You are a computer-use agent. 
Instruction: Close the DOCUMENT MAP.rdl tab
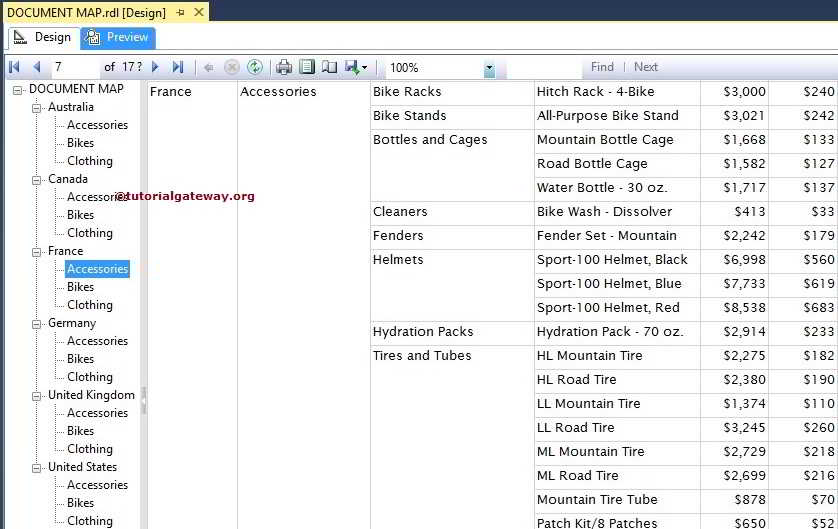pos(198,12)
